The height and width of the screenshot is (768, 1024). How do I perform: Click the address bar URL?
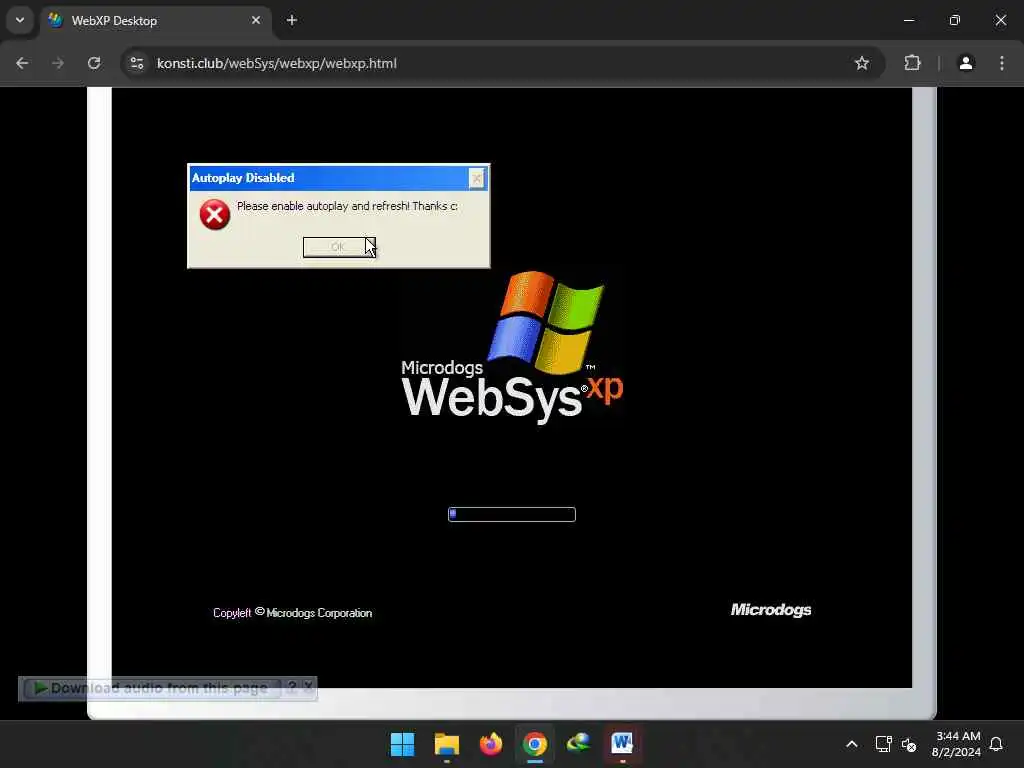277,63
